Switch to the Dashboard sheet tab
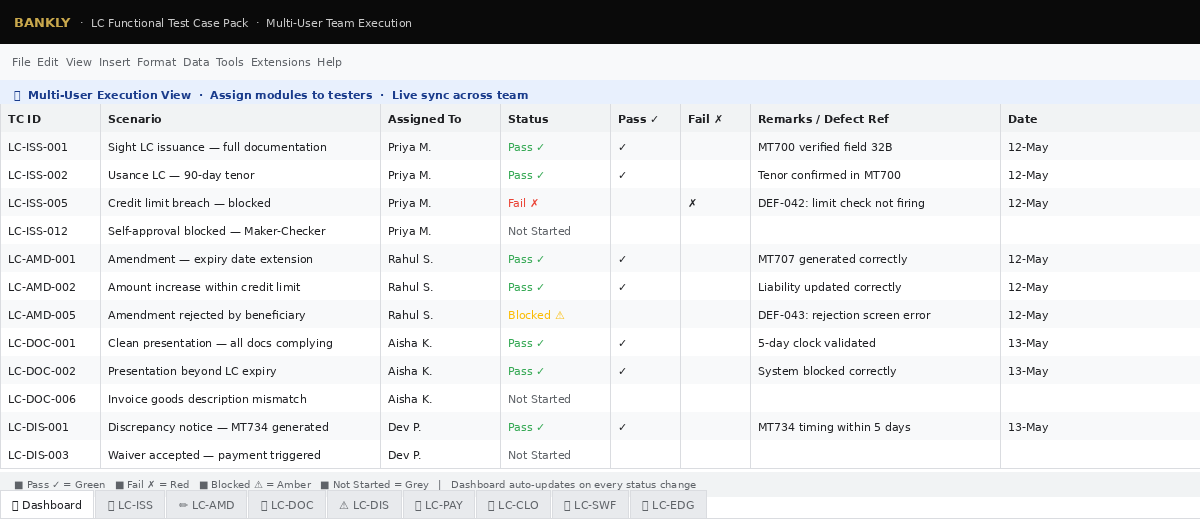The height and width of the screenshot is (520, 1200). [47, 505]
